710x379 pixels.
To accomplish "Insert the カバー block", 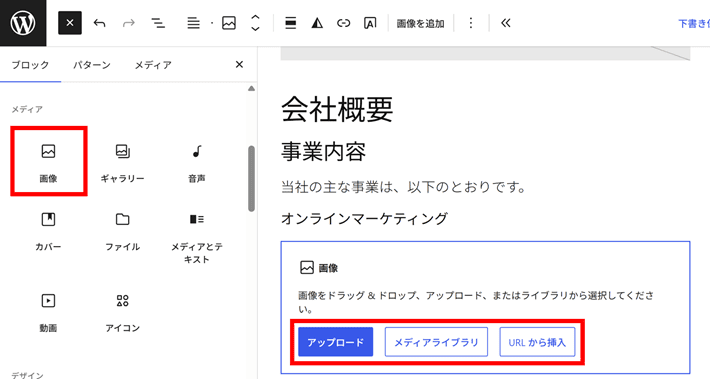I will [48, 231].
